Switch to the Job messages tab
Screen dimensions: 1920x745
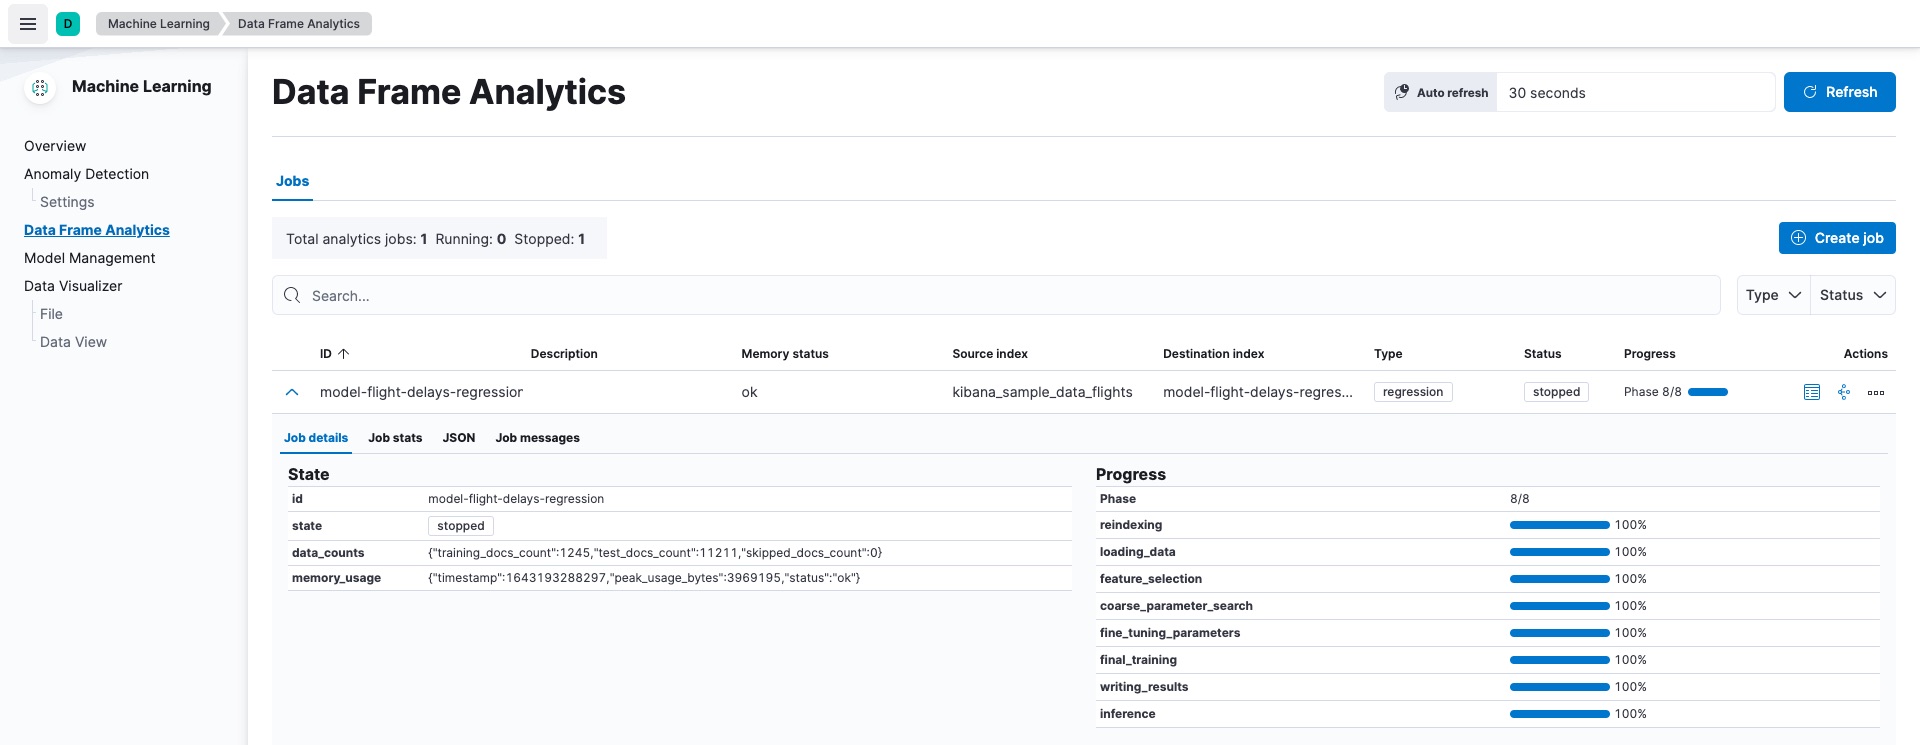tap(537, 438)
